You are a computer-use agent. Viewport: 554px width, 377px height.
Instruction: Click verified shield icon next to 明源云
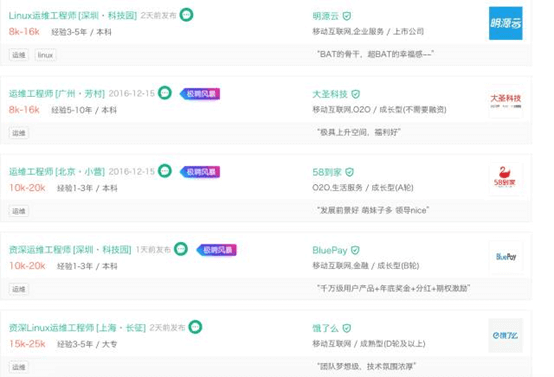click(x=347, y=16)
